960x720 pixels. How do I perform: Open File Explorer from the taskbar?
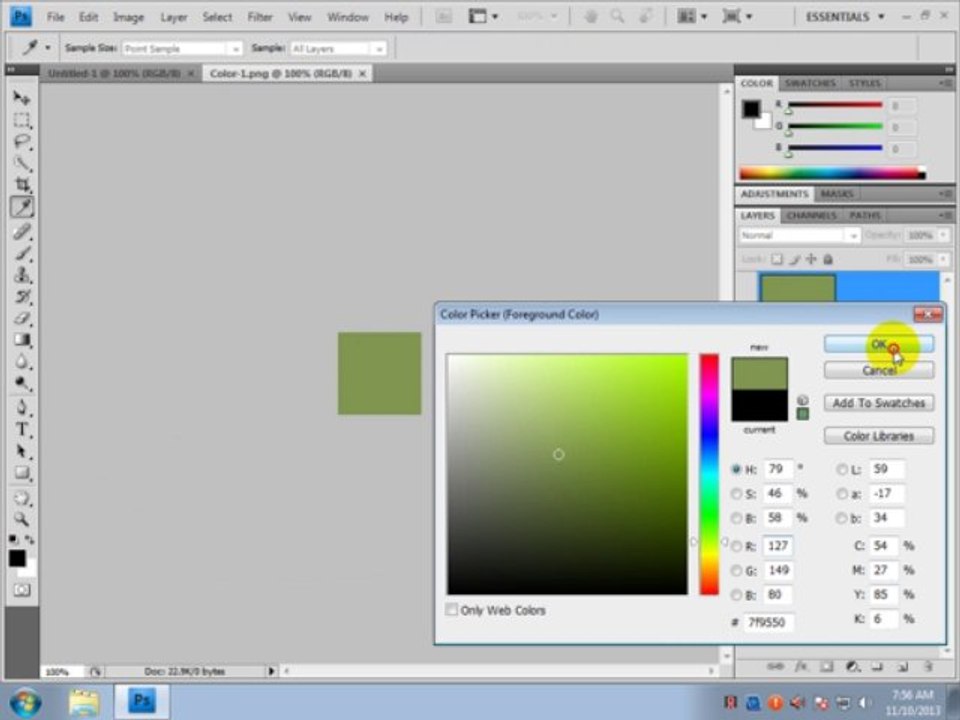[x=84, y=702]
